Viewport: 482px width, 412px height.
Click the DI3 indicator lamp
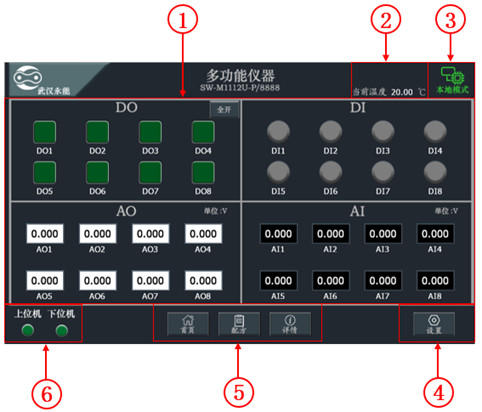[x=383, y=132]
